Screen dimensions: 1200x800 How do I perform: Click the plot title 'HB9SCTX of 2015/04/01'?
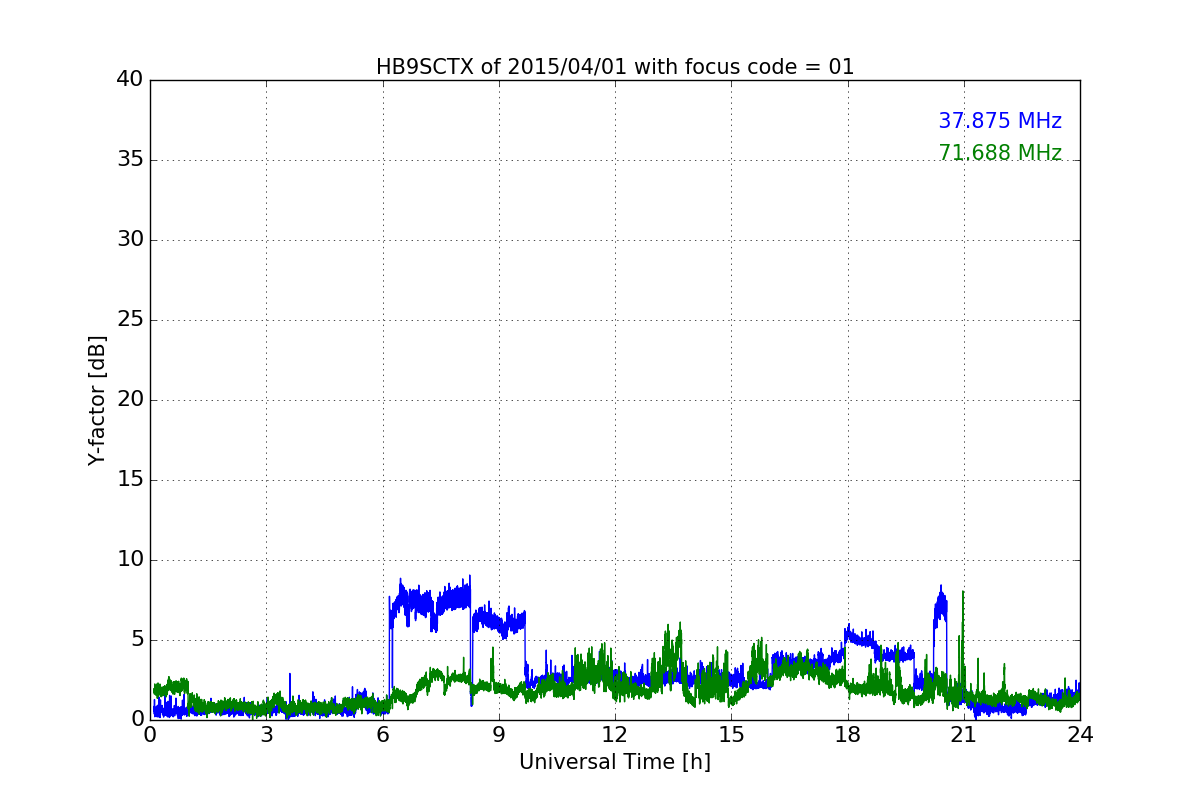(615, 67)
